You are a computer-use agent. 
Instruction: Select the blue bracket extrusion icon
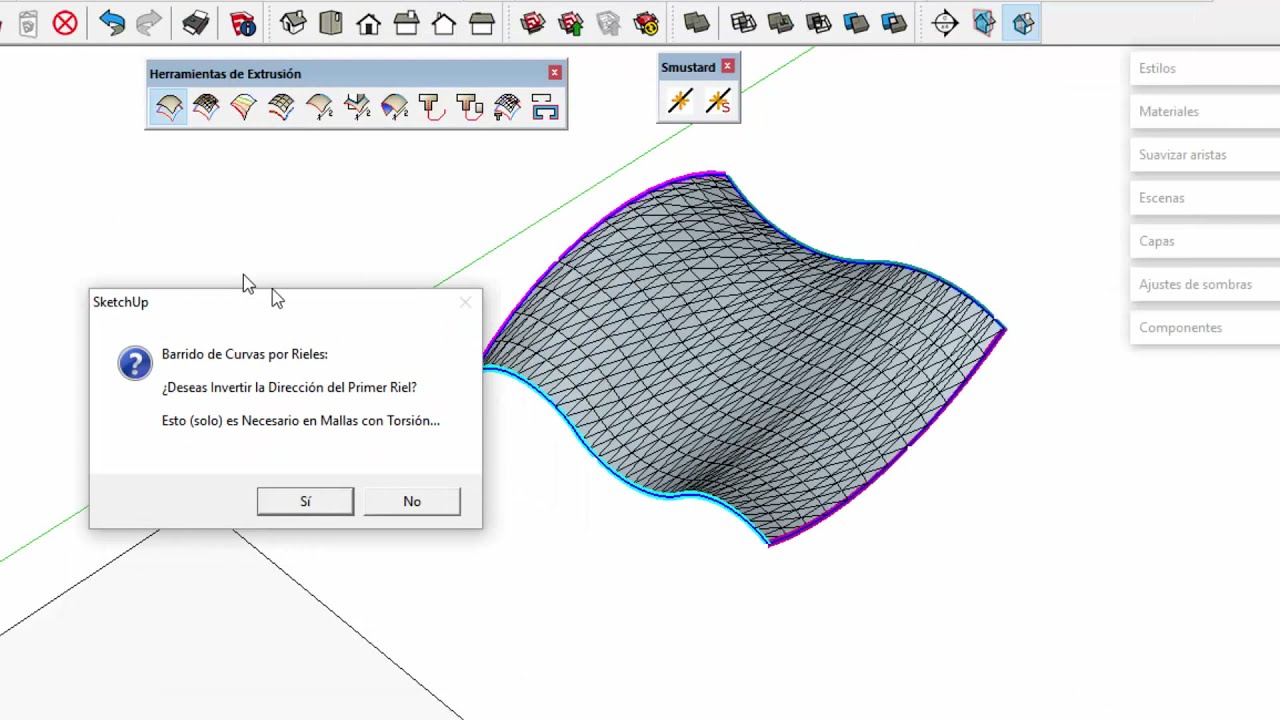click(x=545, y=107)
